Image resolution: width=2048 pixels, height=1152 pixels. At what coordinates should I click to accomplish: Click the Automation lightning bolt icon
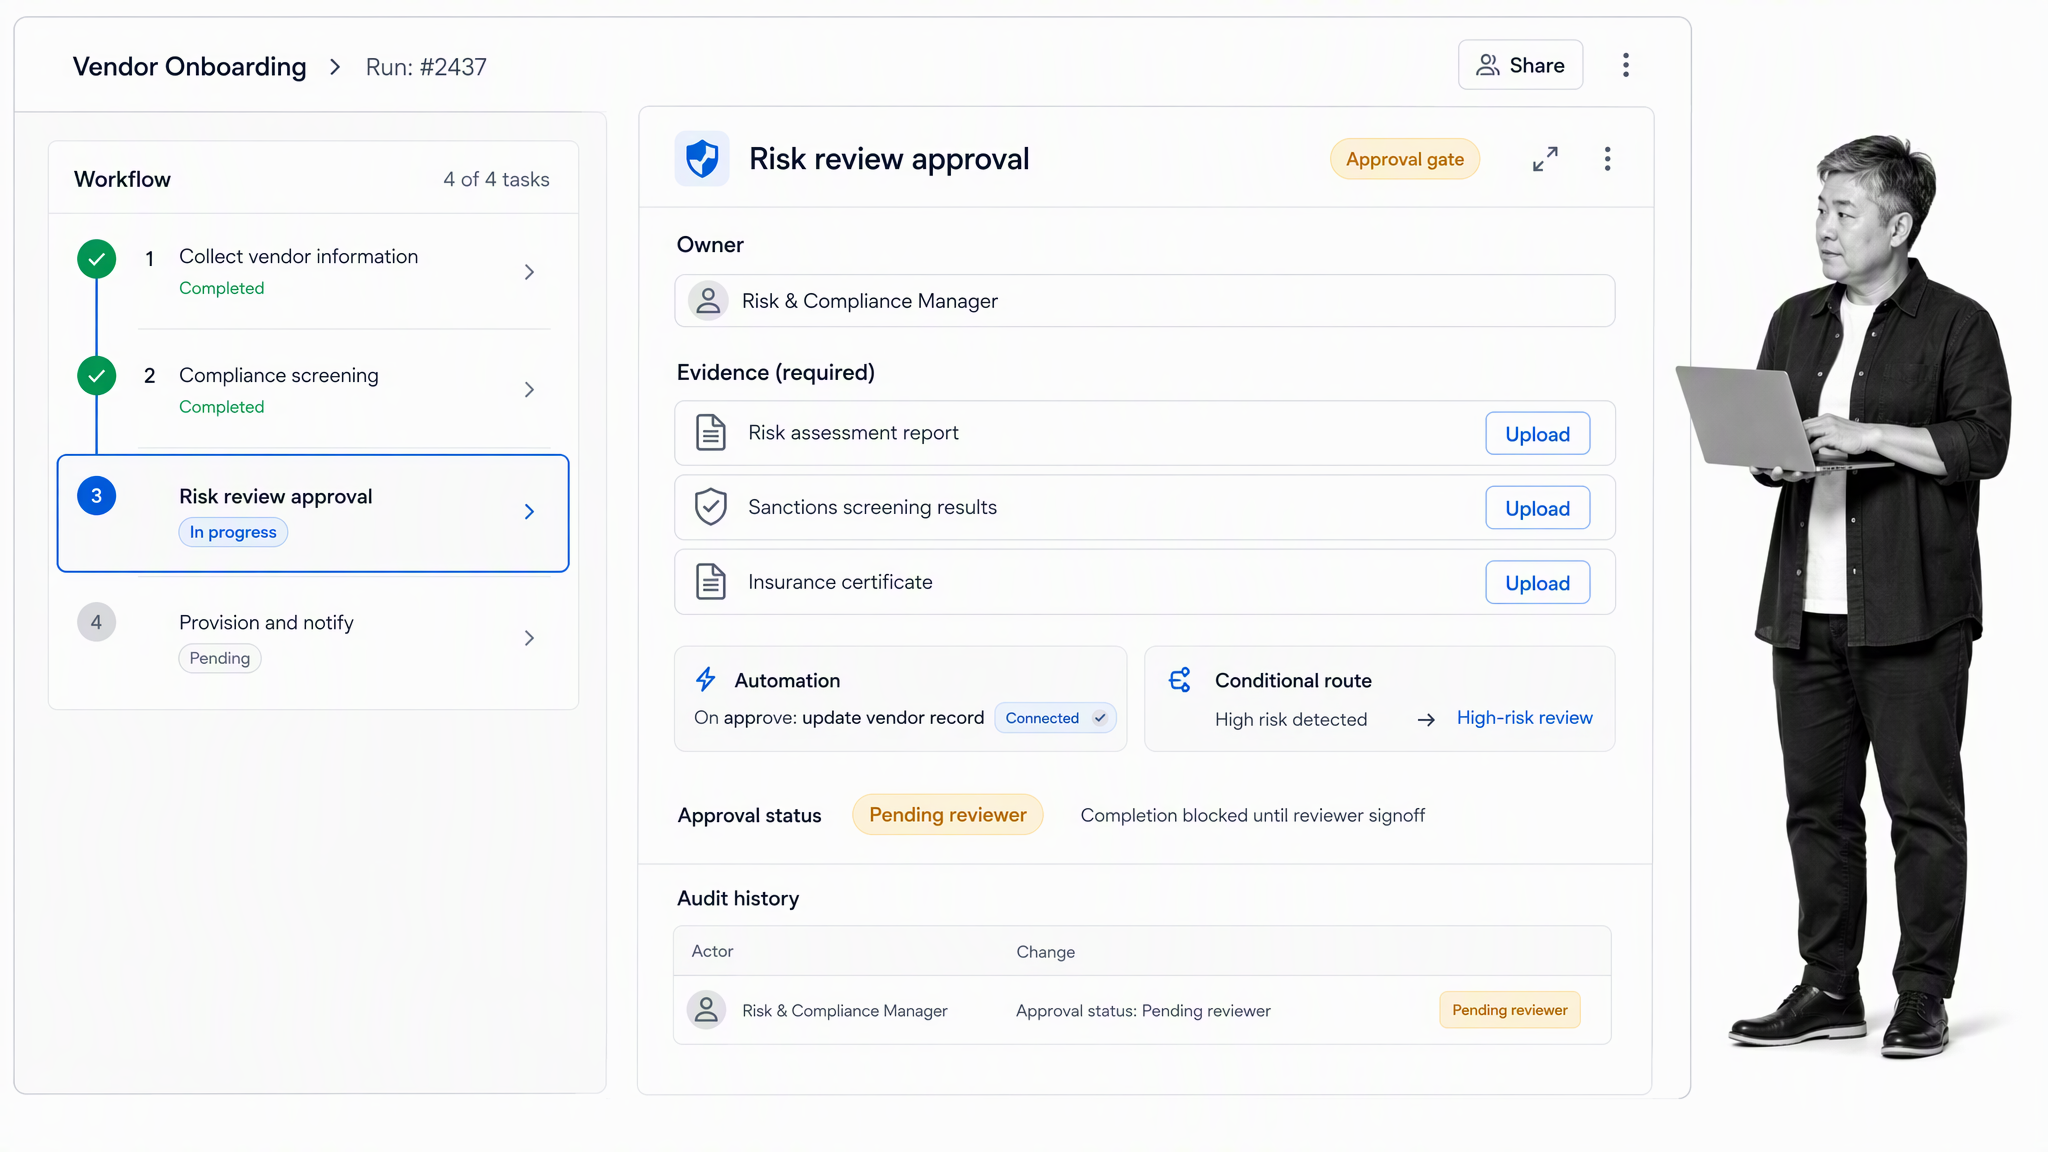point(706,680)
